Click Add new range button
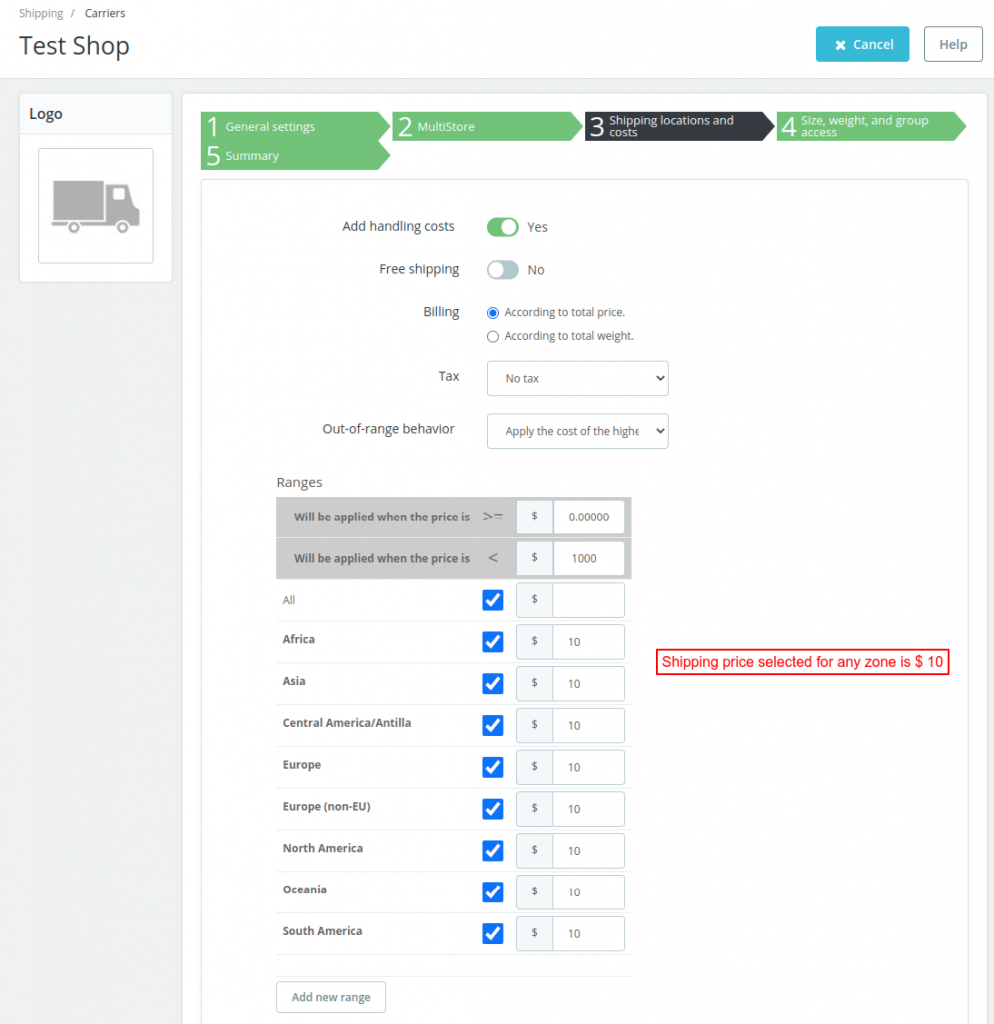This screenshot has width=994, height=1024. [331, 997]
